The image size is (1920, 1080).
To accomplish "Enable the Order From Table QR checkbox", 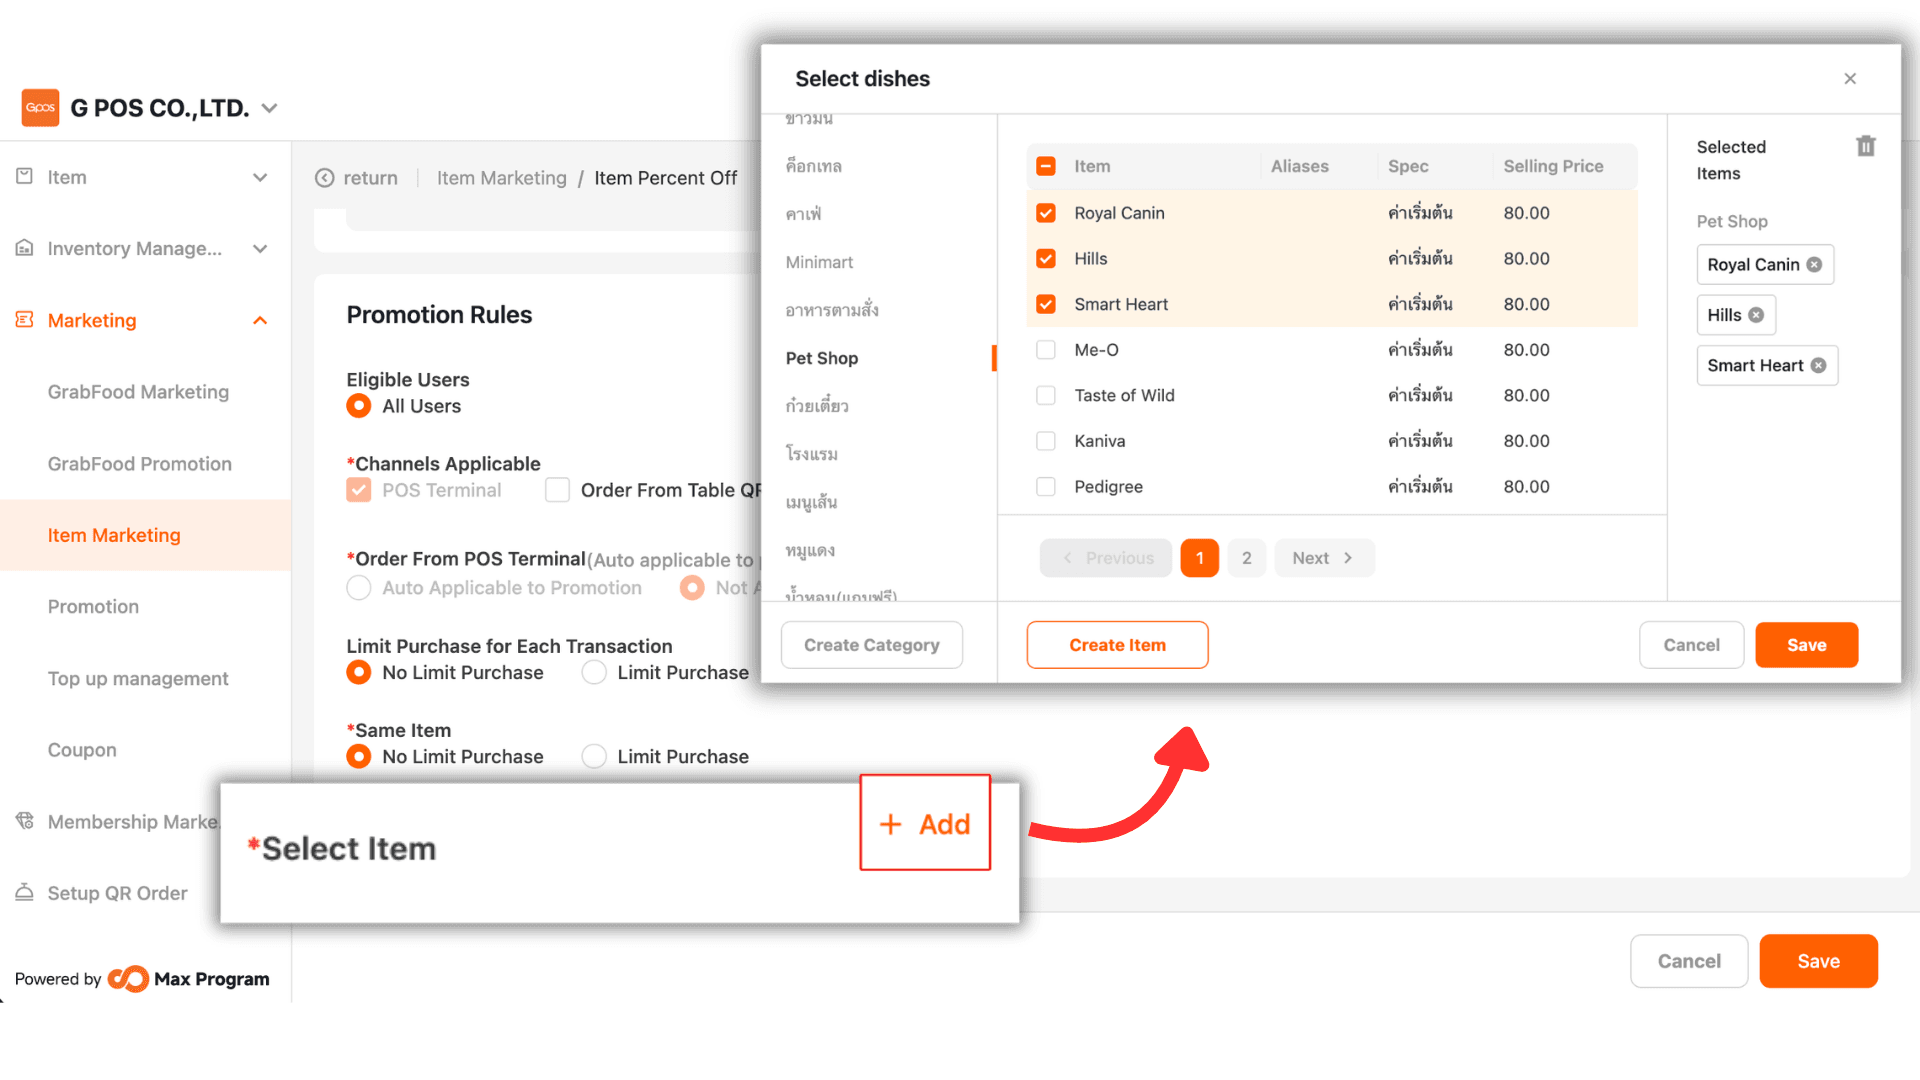I will pos(557,490).
